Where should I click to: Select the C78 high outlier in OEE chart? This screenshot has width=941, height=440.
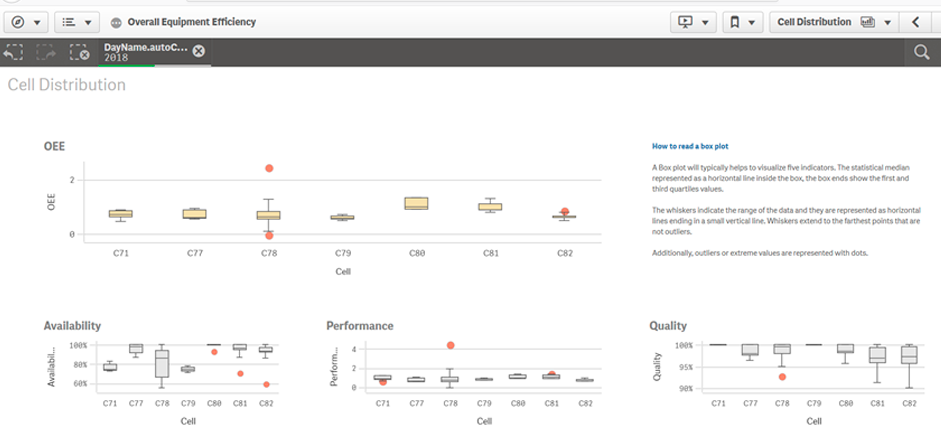(269, 169)
